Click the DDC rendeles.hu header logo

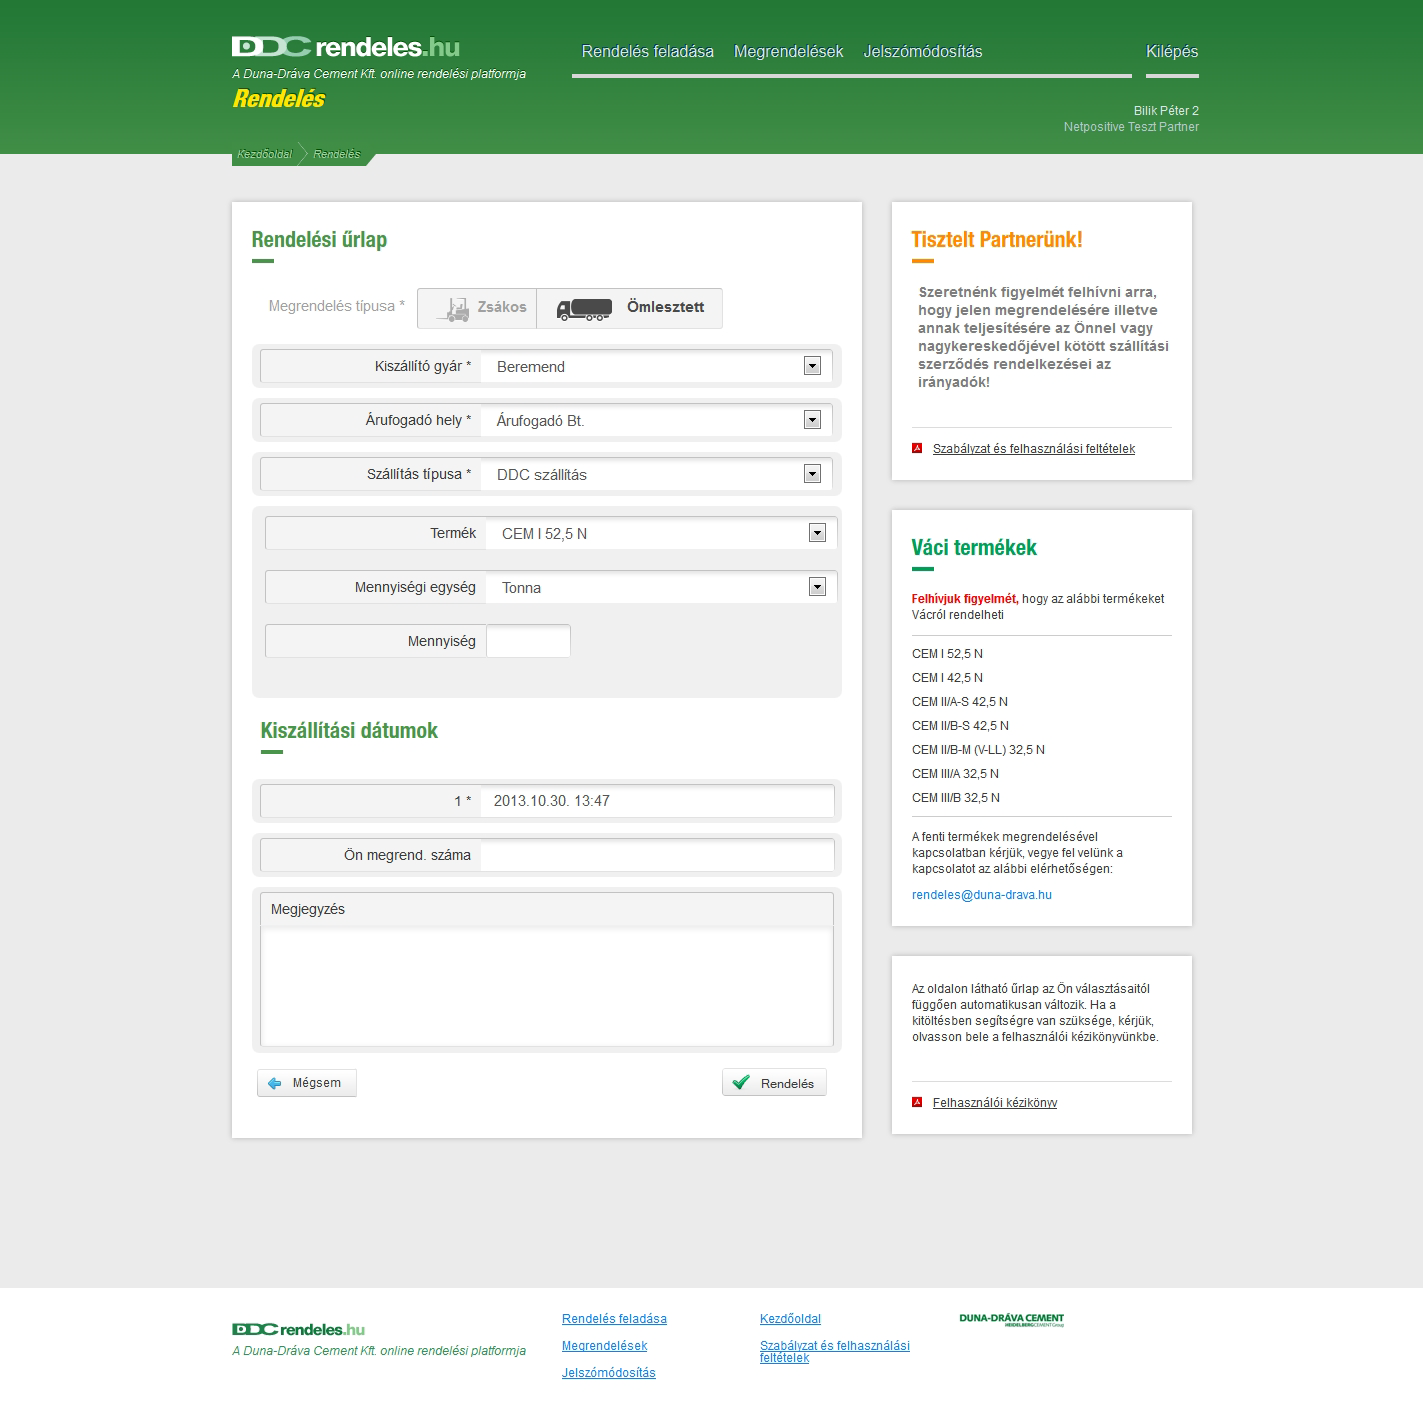tap(346, 47)
